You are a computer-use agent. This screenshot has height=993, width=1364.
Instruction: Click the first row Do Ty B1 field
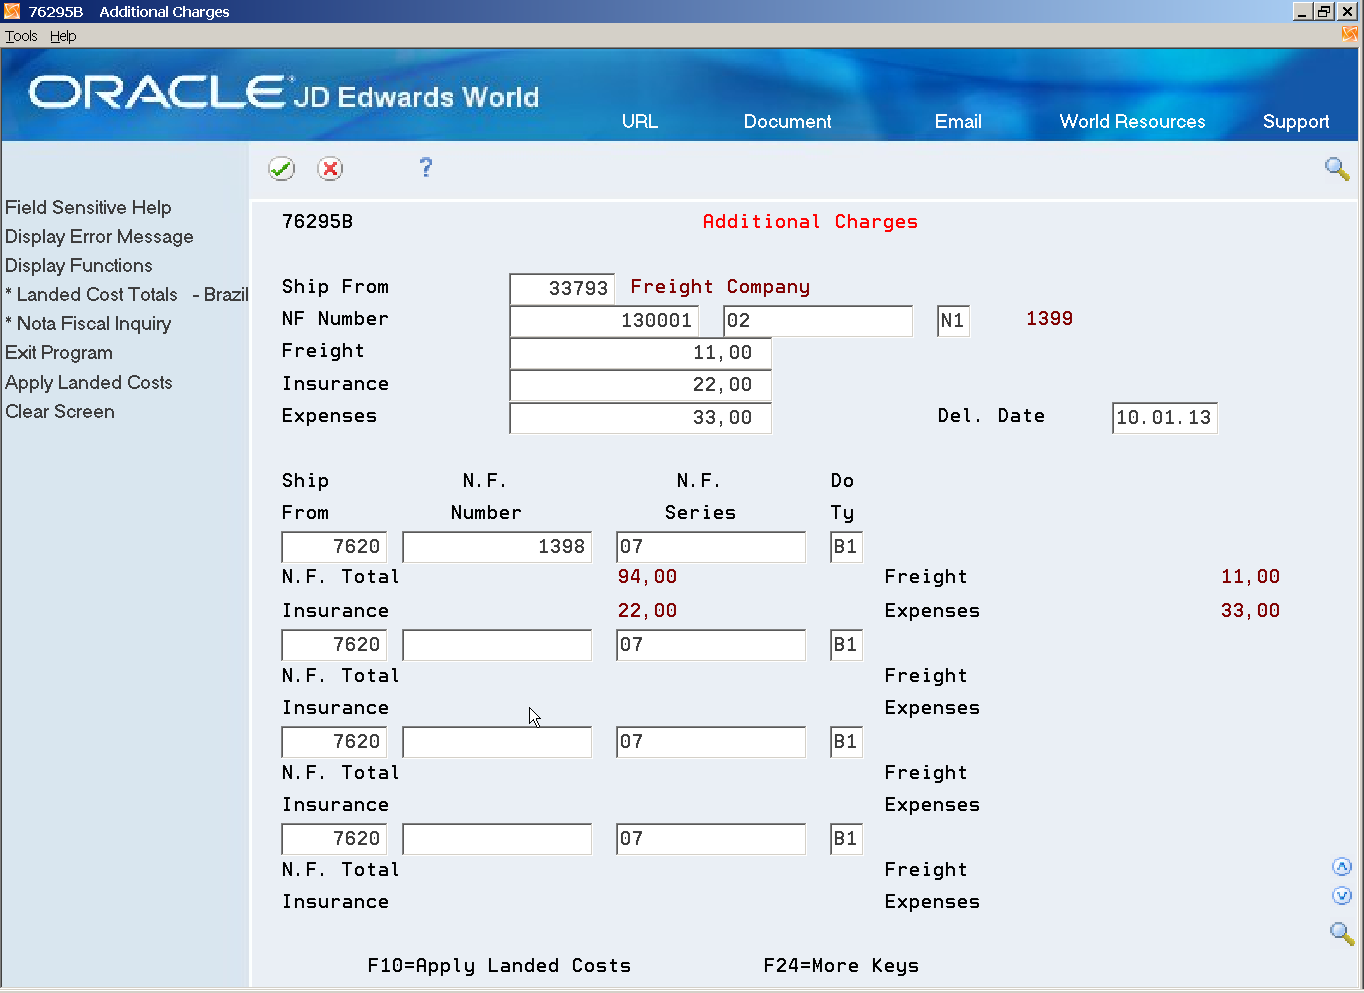click(x=846, y=546)
